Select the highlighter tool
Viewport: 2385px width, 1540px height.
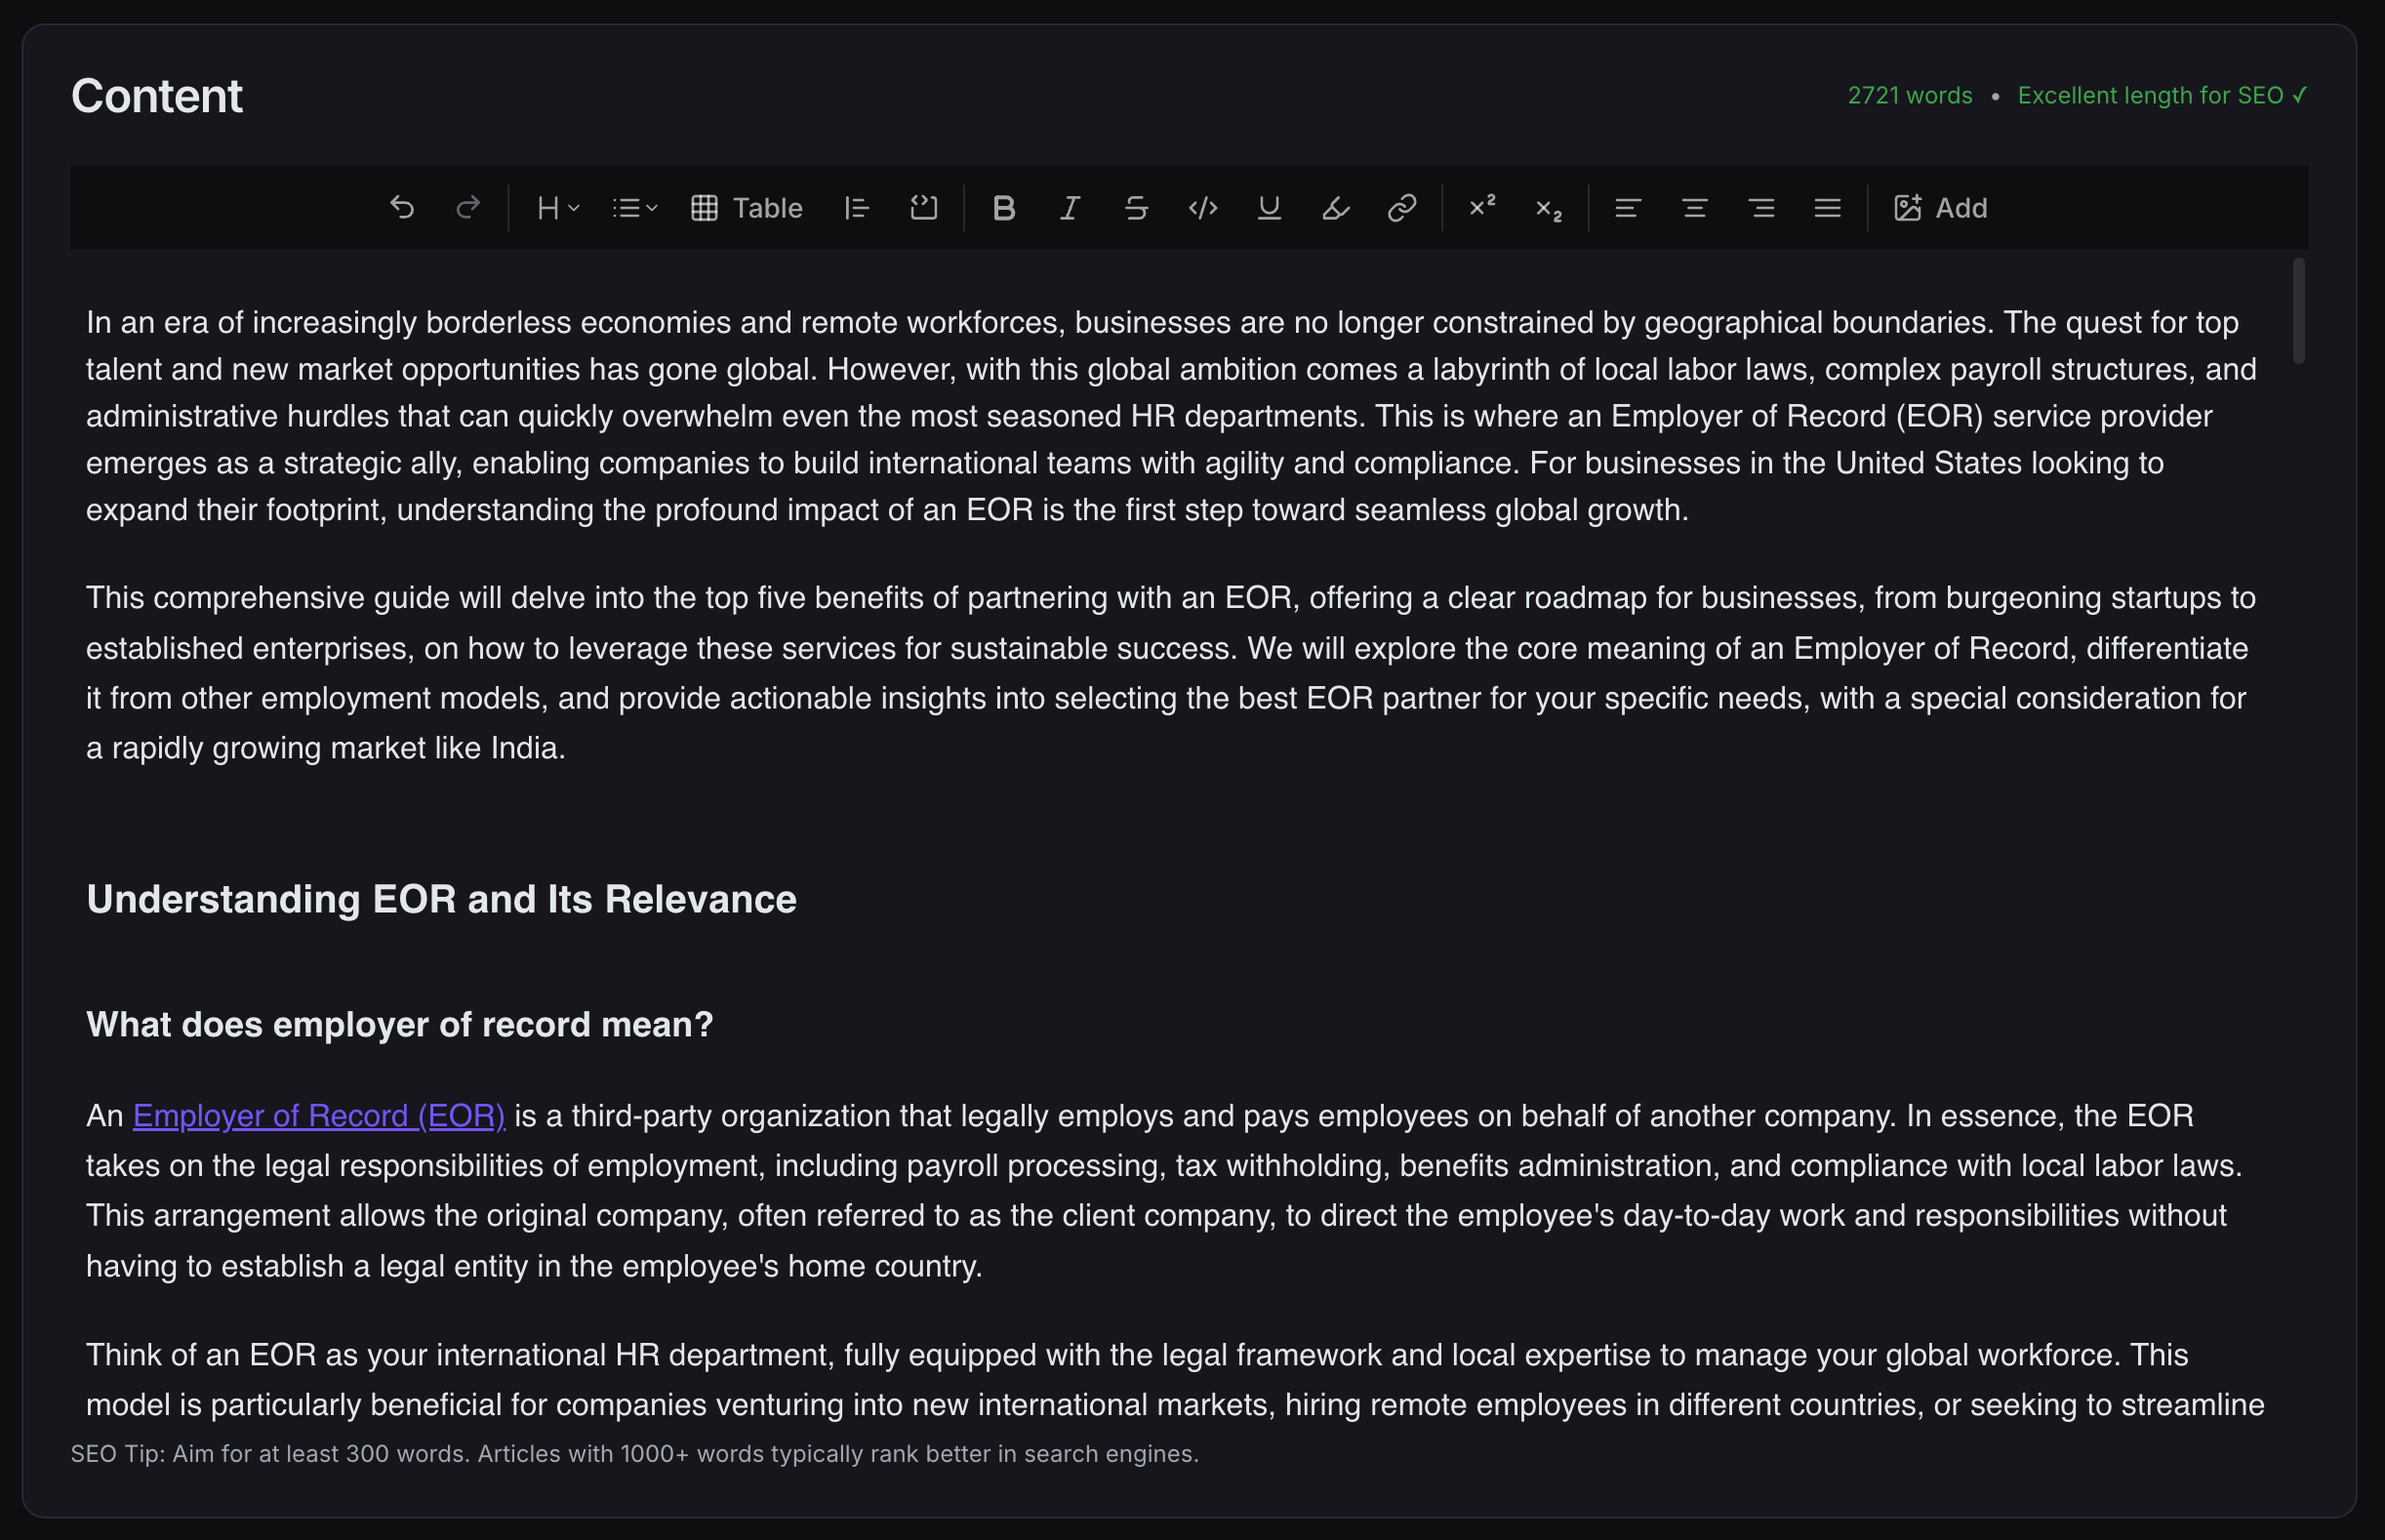pyautogui.click(x=1335, y=208)
